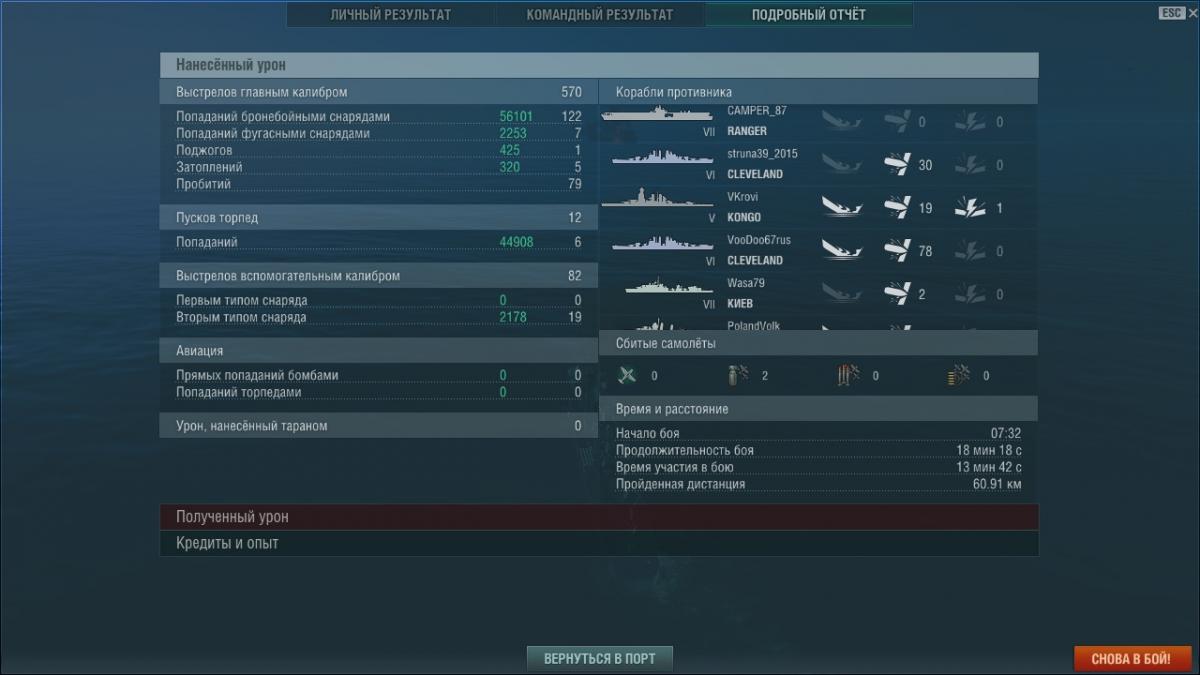Select the Подробный отчёт tab
Image resolution: width=1200 pixels, height=675 pixels.
(809, 15)
